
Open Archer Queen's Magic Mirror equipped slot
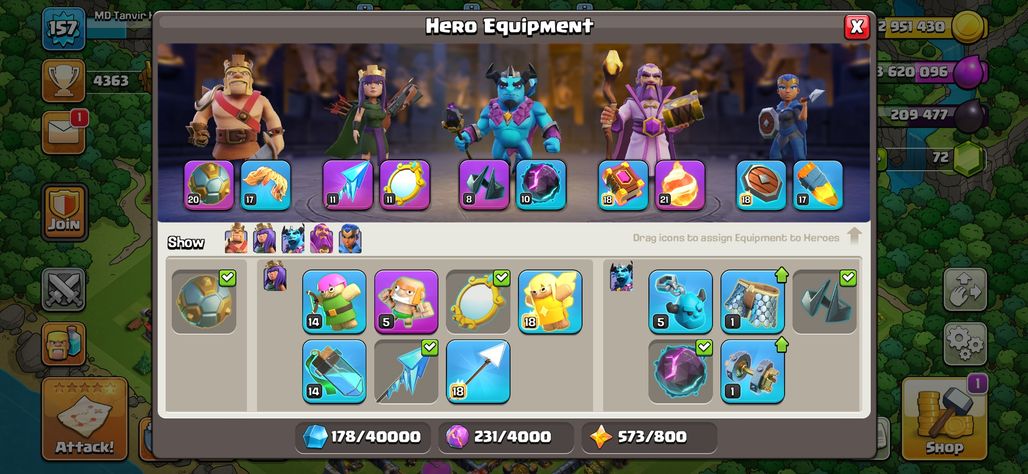(405, 185)
